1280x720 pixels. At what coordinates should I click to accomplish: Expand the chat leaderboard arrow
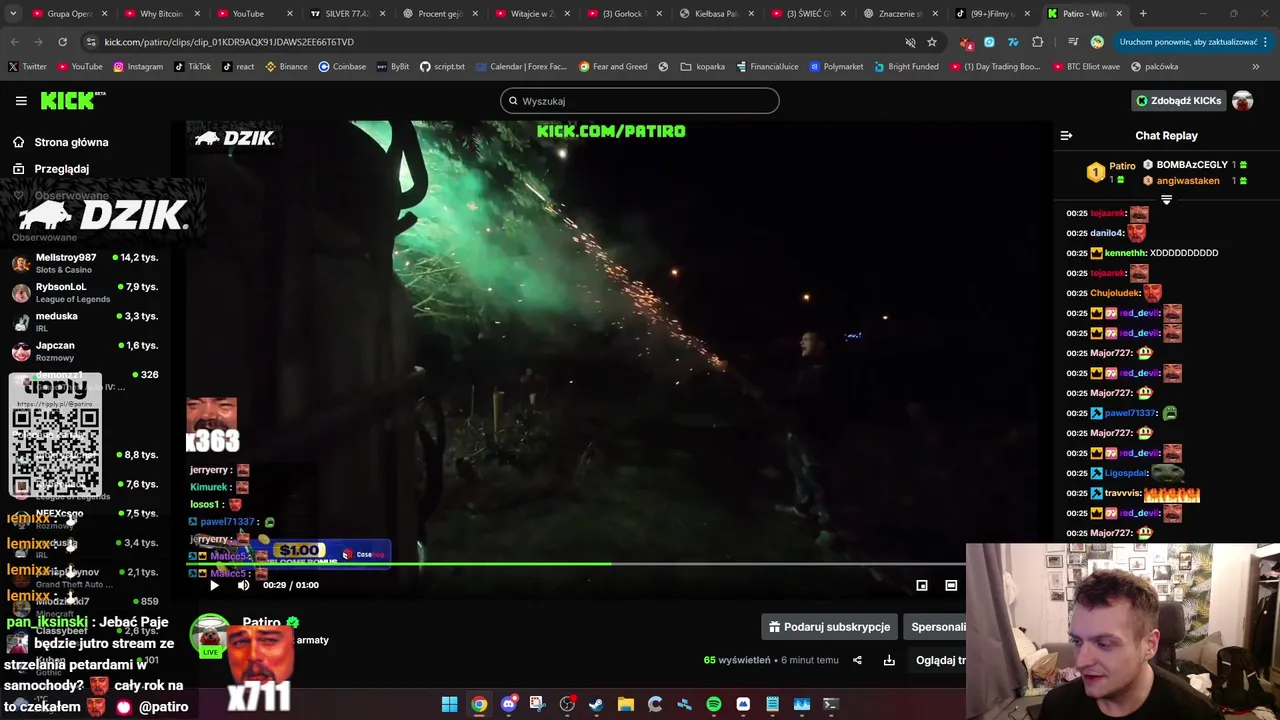1166,200
